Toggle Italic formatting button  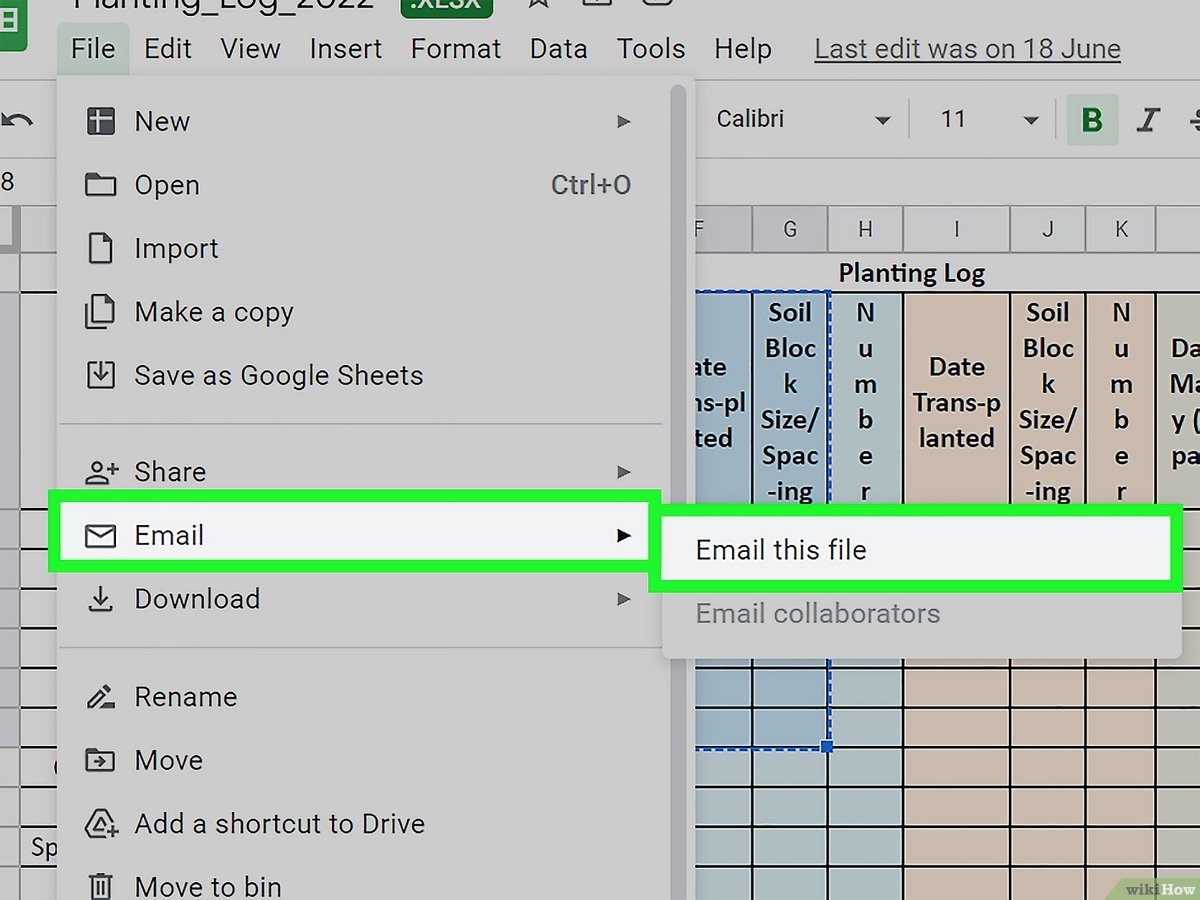click(1148, 120)
